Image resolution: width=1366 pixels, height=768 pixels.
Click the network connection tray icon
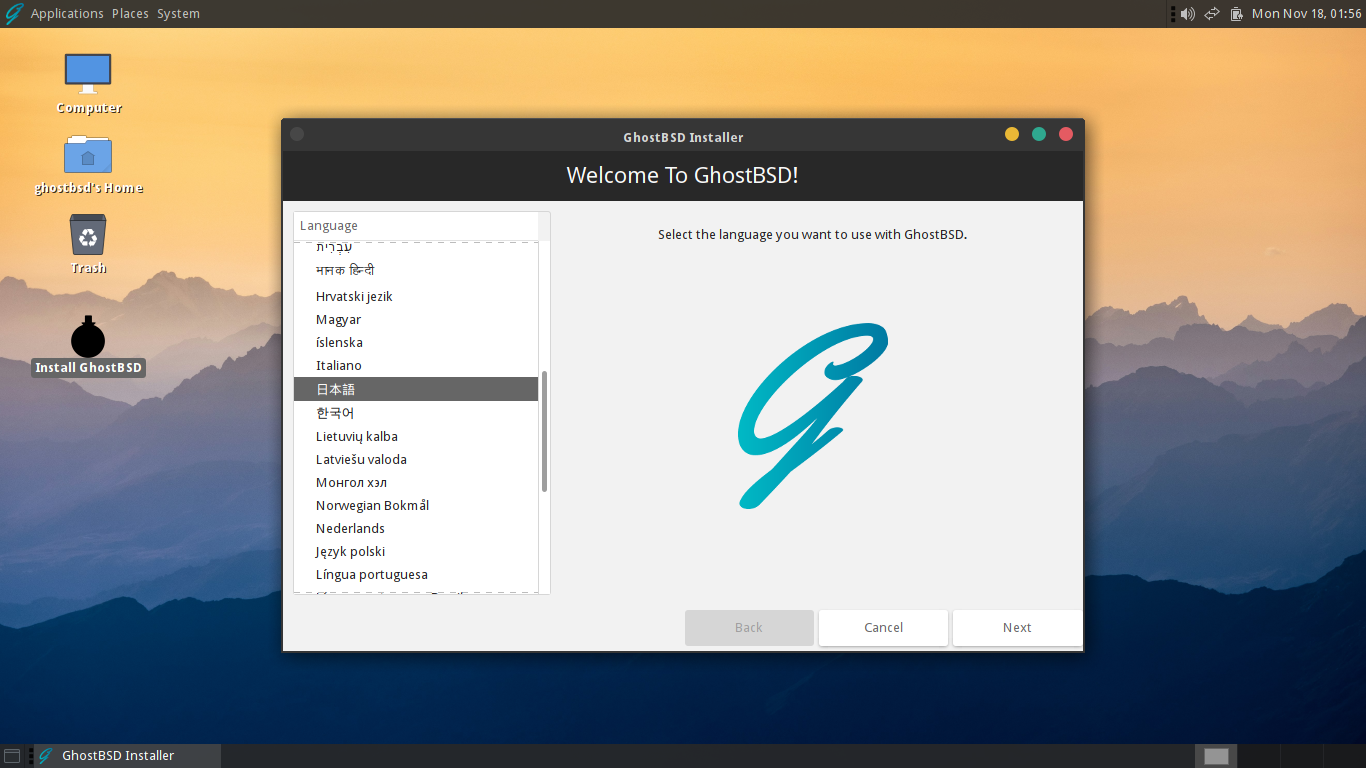(1212, 14)
